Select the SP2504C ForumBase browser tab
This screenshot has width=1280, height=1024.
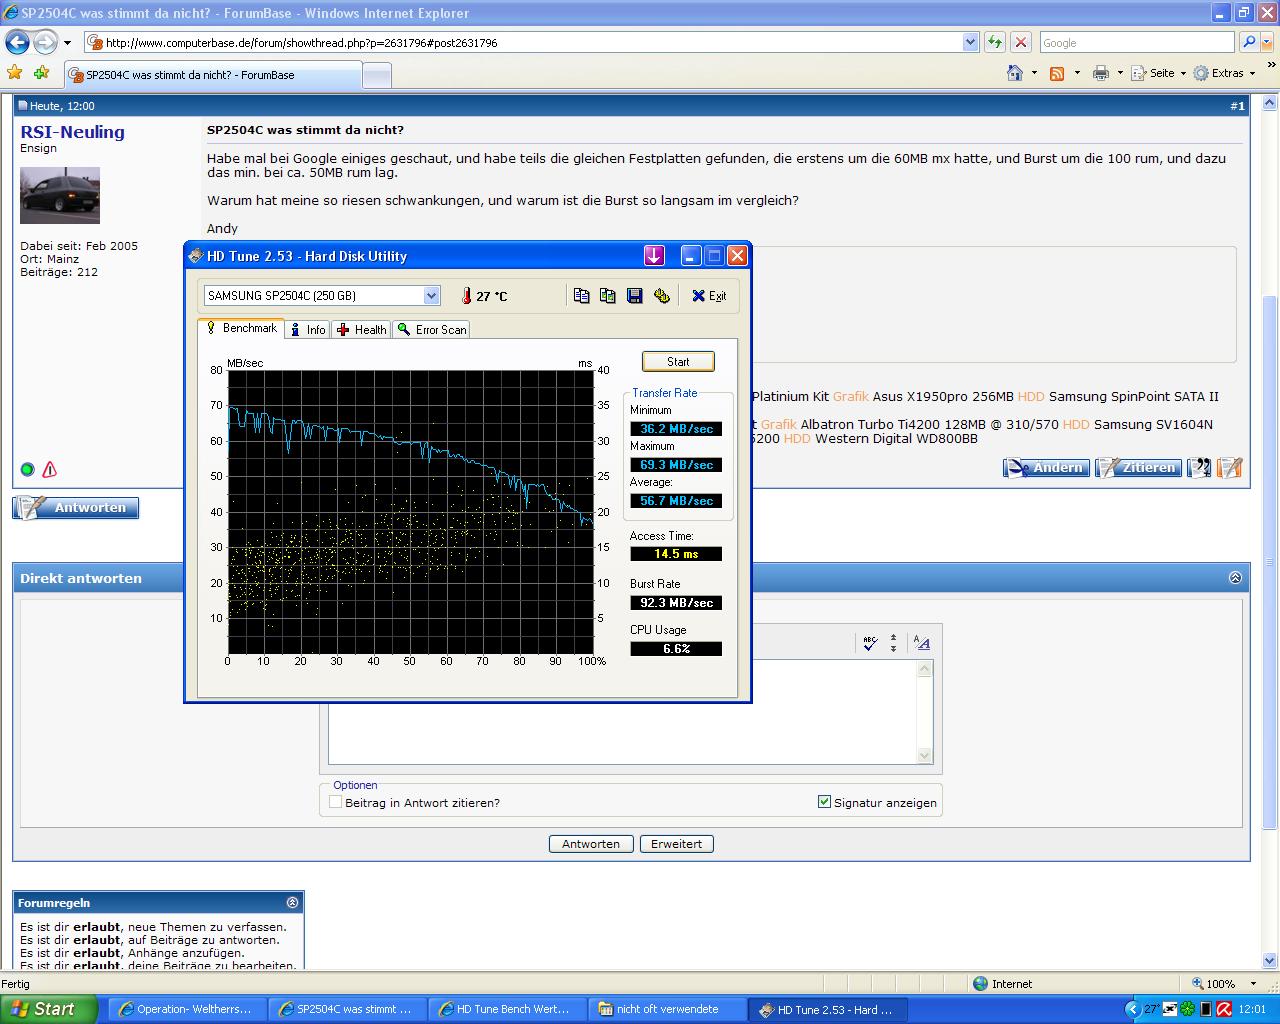(x=212, y=75)
